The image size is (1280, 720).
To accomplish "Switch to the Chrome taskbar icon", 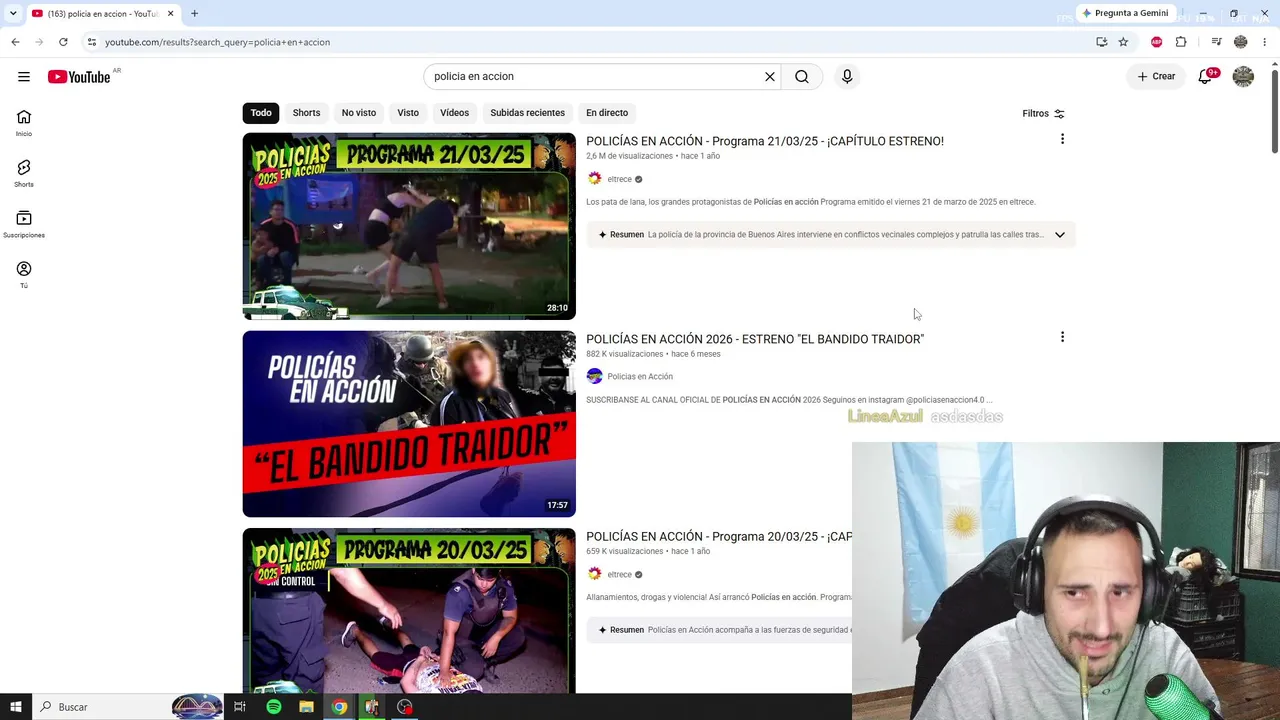I will [x=339, y=707].
